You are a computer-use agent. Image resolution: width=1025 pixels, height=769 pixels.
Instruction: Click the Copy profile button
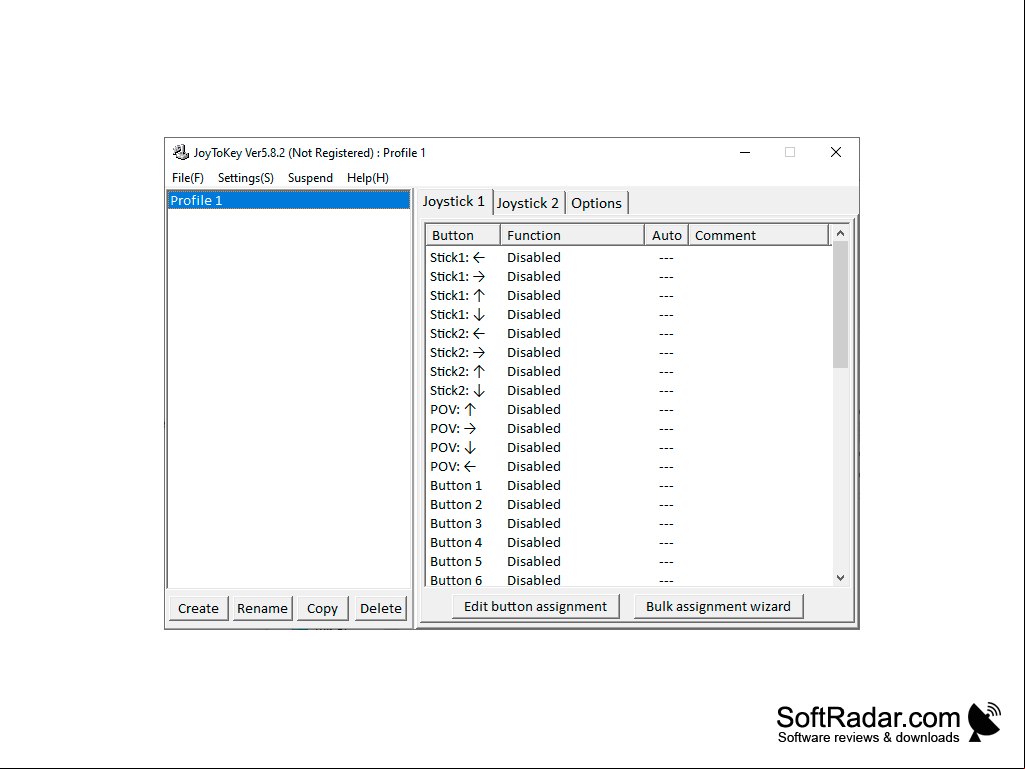point(322,608)
